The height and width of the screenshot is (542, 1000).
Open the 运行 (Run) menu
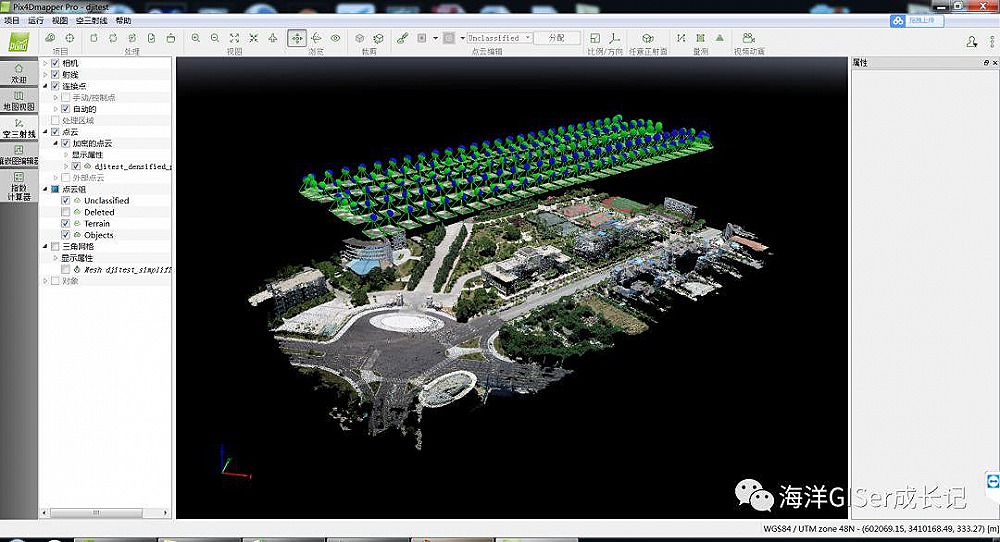(36, 20)
